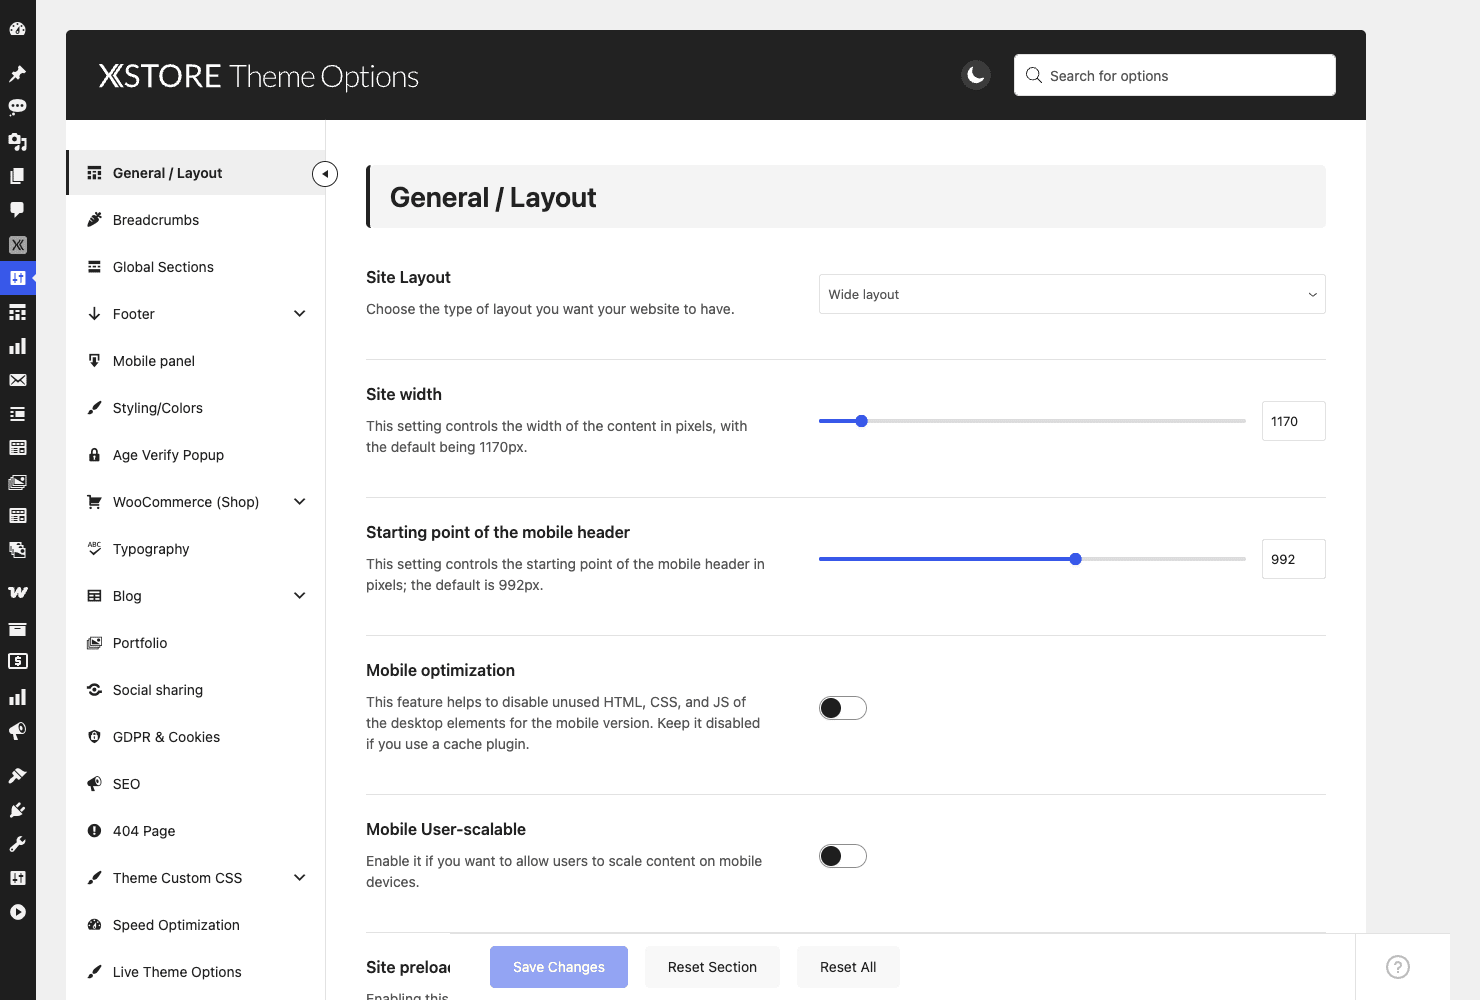Viewport: 1480px width, 1000px height.
Task: Open Payments dollar sign icon
Action: (17, 661)
